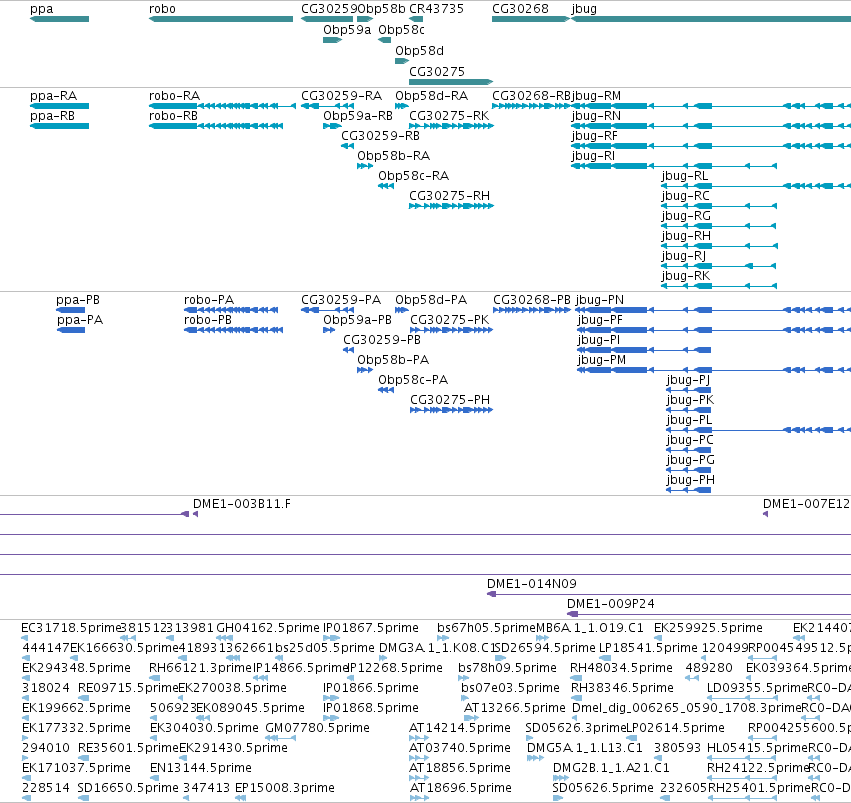
Task: Click the 'jbug-RK' transcript label
Action: 685,276
